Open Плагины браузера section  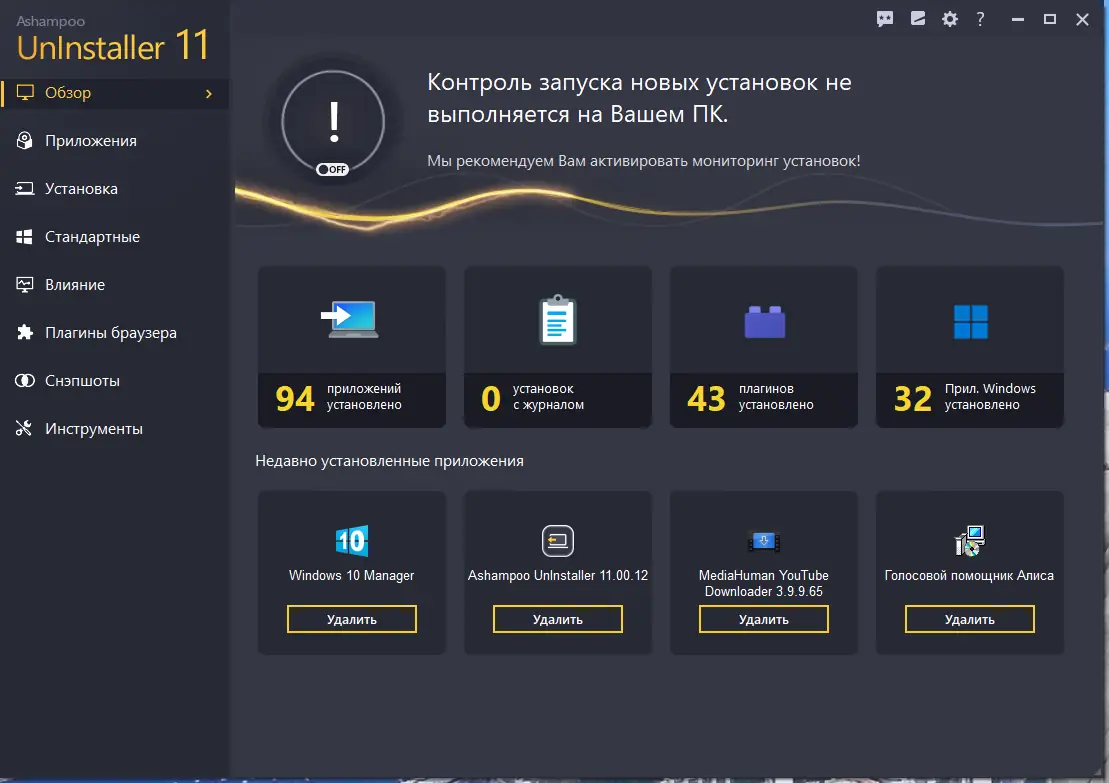point(115,332)
